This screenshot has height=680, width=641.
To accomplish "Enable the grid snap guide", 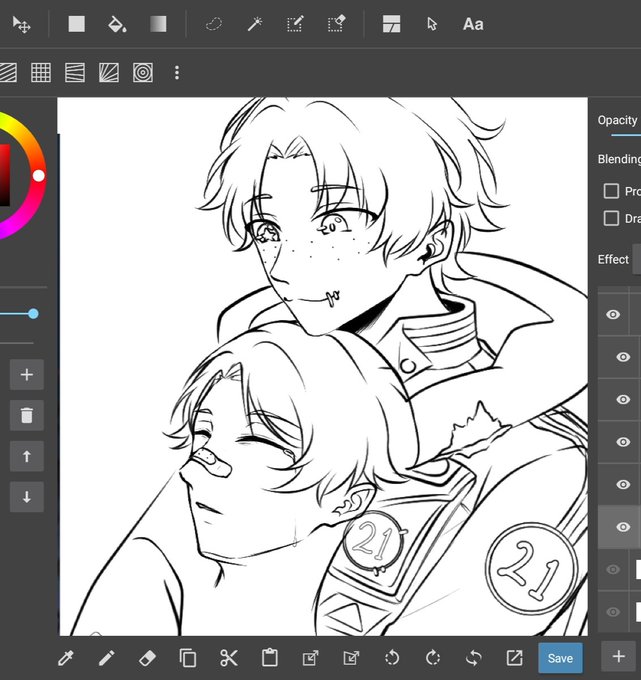I will pos(41,72).
